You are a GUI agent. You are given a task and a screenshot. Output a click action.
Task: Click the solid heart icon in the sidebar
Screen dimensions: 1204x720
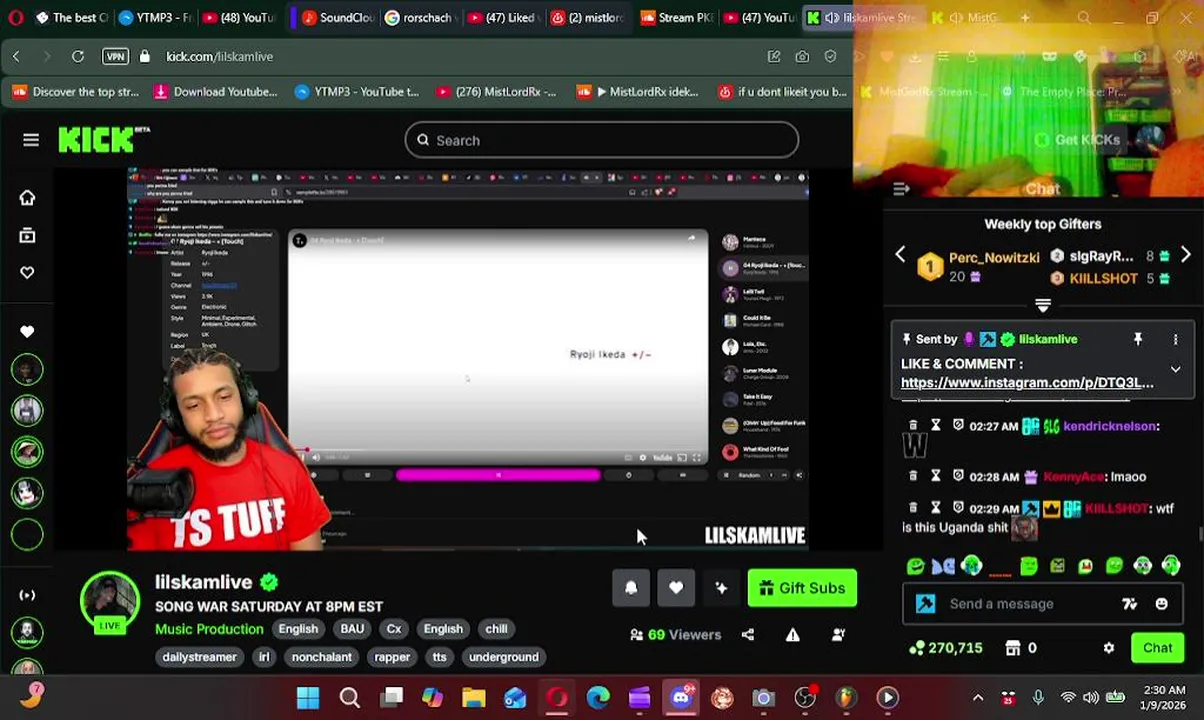point(27,331)
